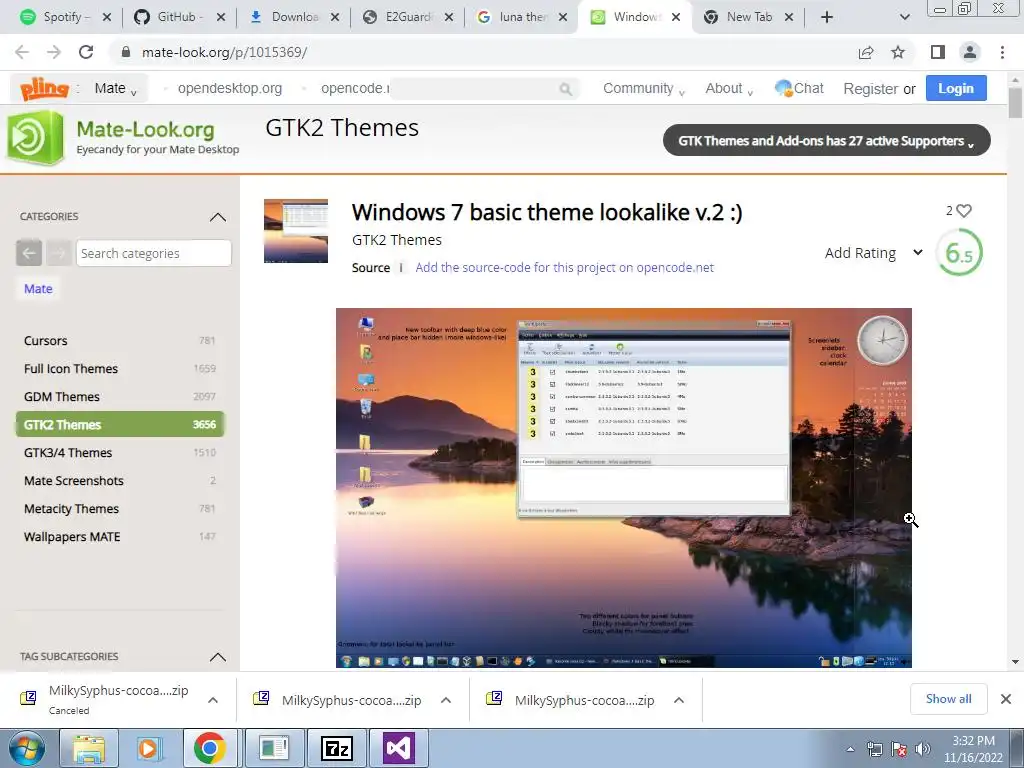Click the Mate-Look.org cube logo
This screenshot has height=768, width=1024.
pos(35,137)
